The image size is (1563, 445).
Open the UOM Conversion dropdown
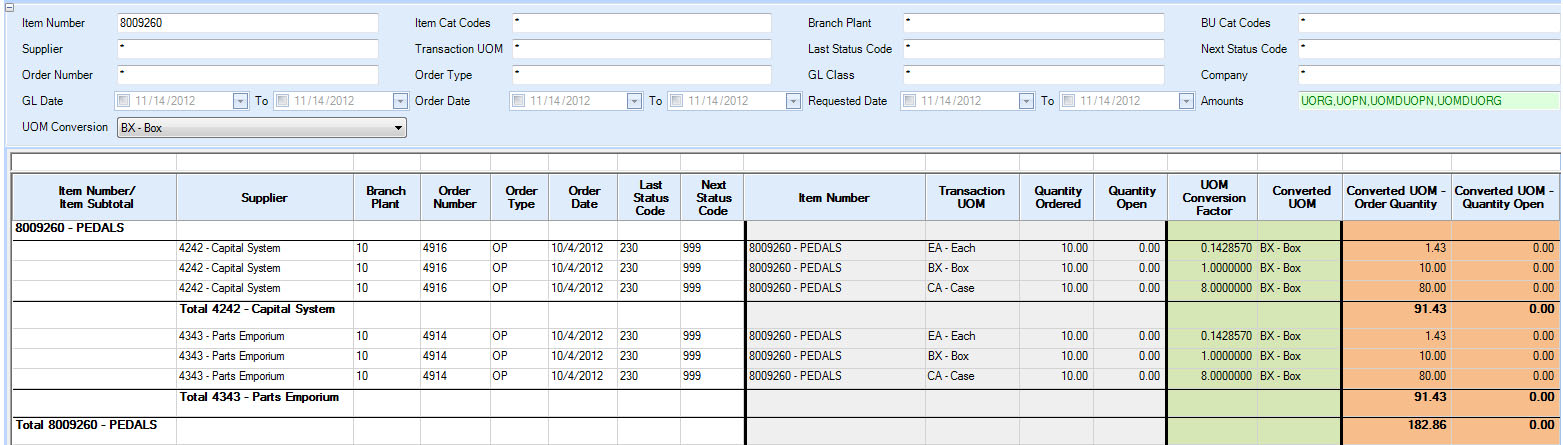[399, 128]
